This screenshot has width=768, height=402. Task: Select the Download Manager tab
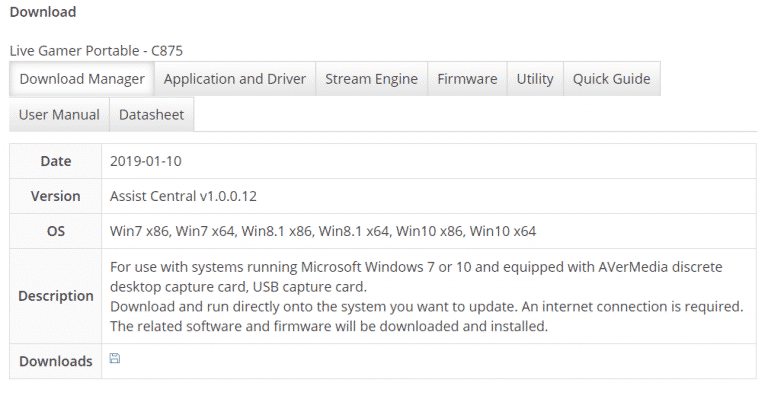82,79
